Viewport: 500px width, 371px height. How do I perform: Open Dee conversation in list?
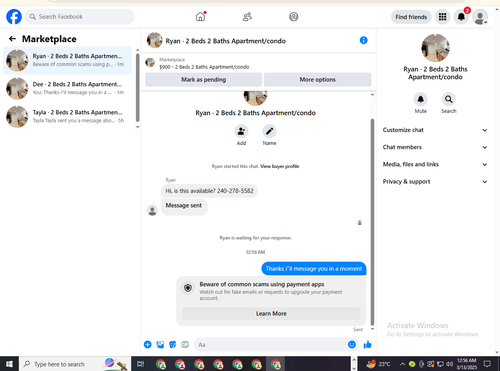[68, 88]
